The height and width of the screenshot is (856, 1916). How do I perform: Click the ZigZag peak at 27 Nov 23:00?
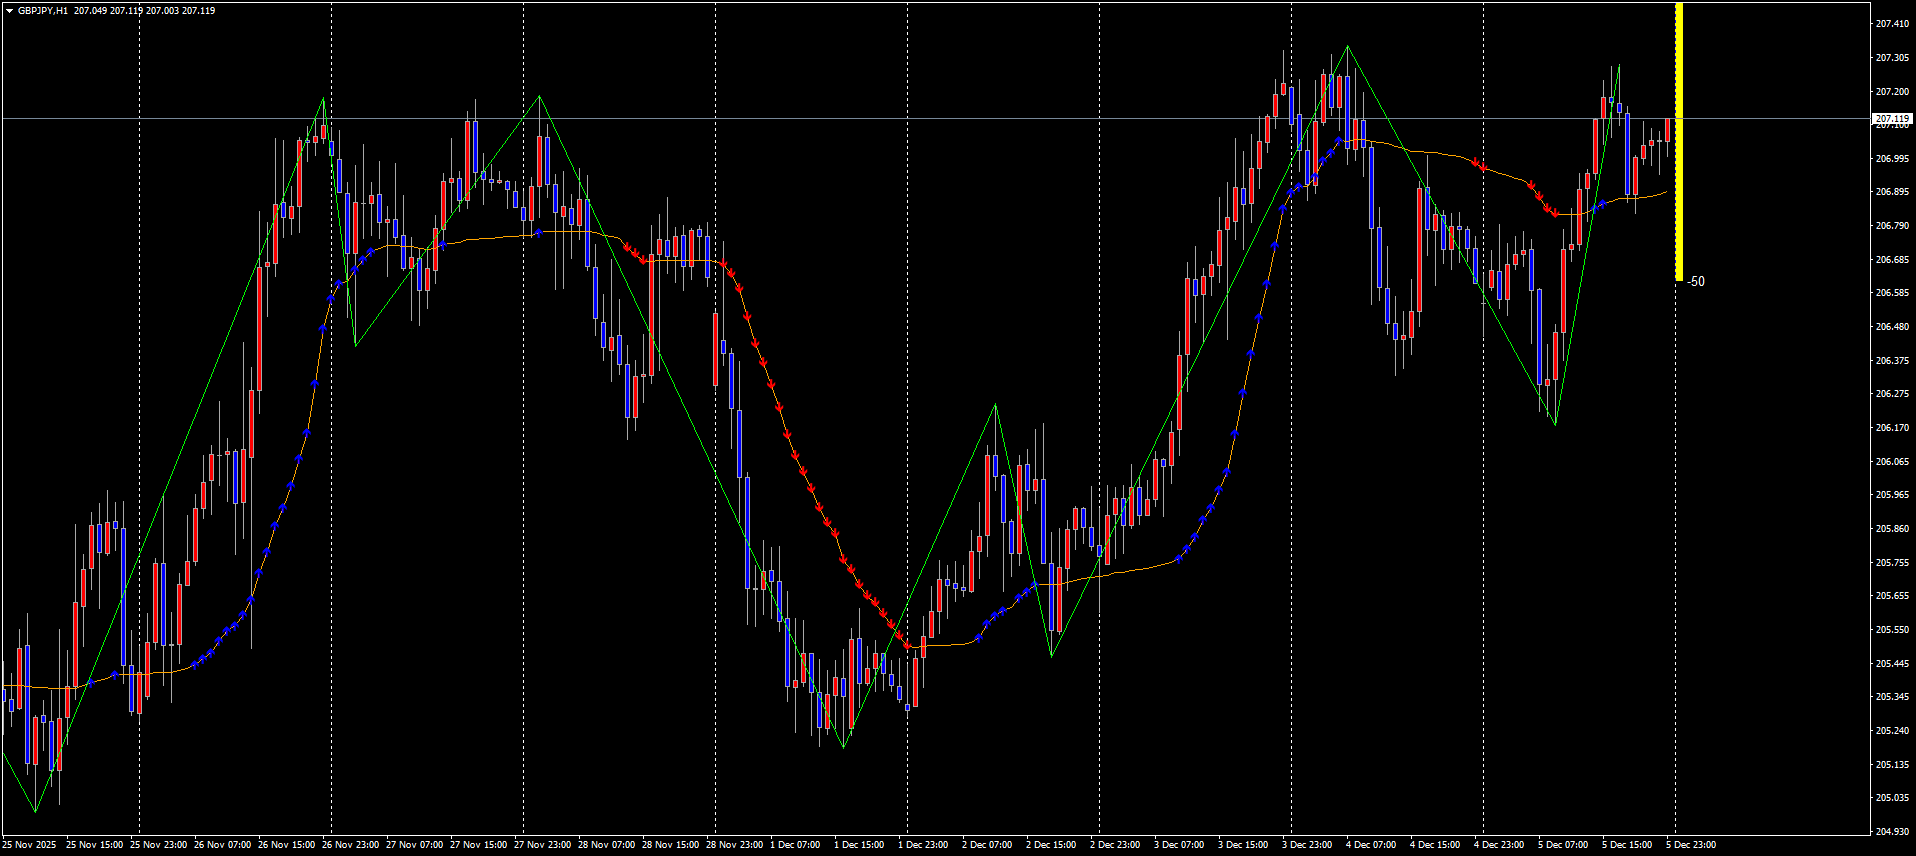tap(539, 96)
